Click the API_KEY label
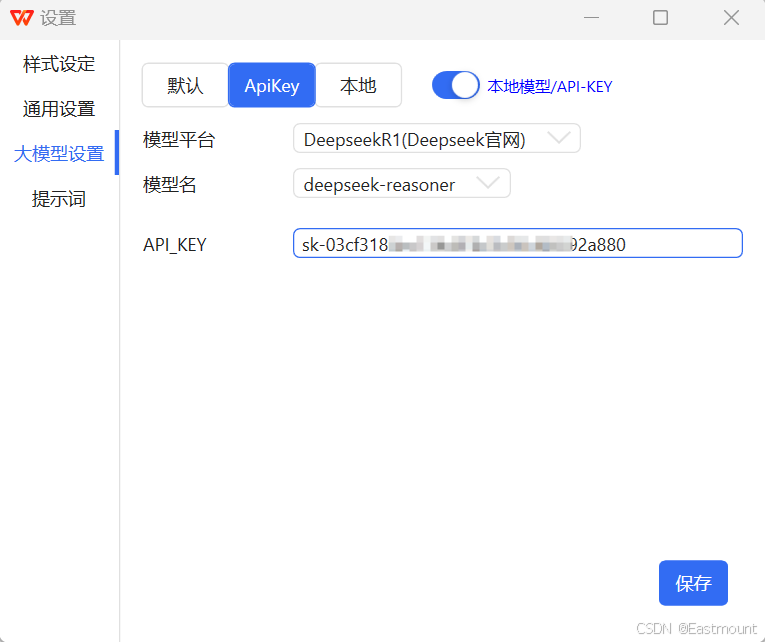The width and height of the screenshot is (765, 642). [175, 245]
